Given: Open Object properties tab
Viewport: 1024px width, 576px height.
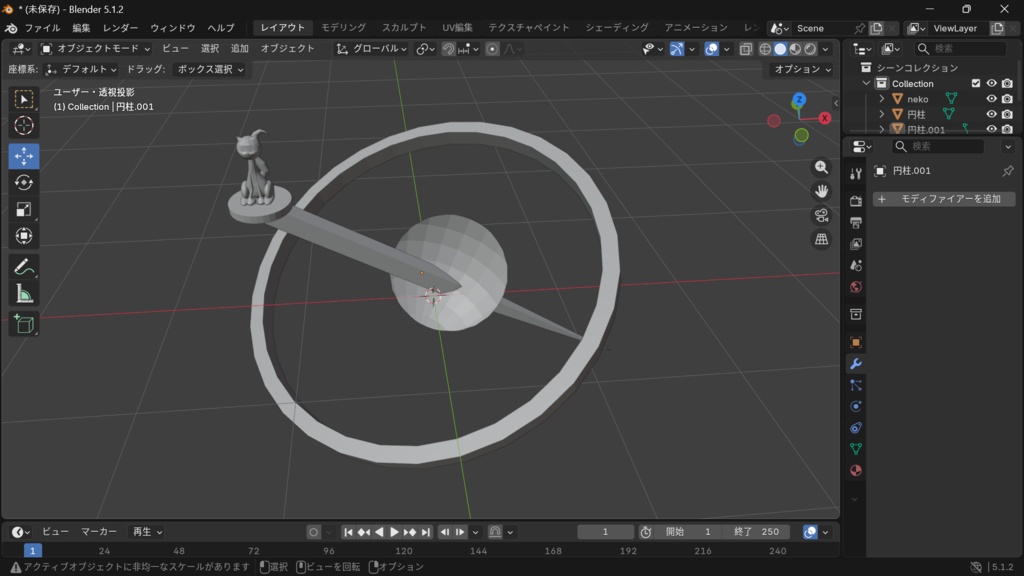Looking at the screenshot, I should pos(856,342).
